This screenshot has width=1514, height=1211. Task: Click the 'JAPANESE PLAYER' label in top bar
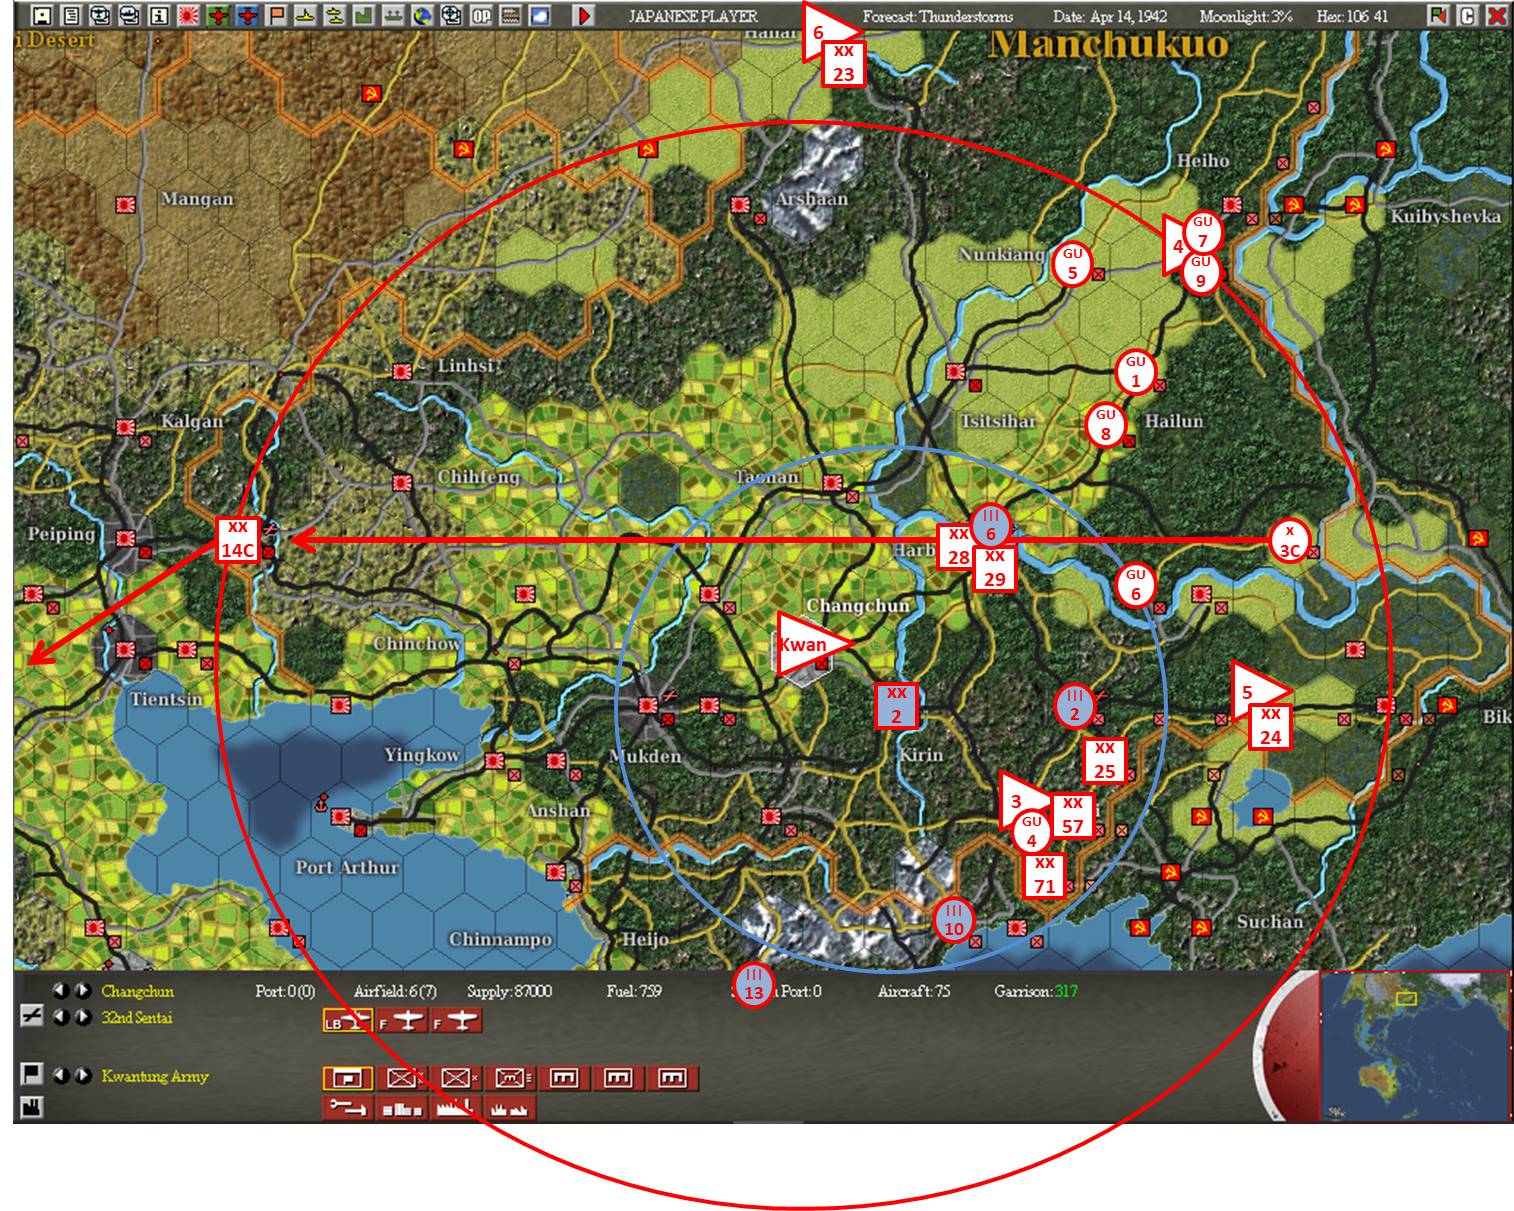point(693,16)
